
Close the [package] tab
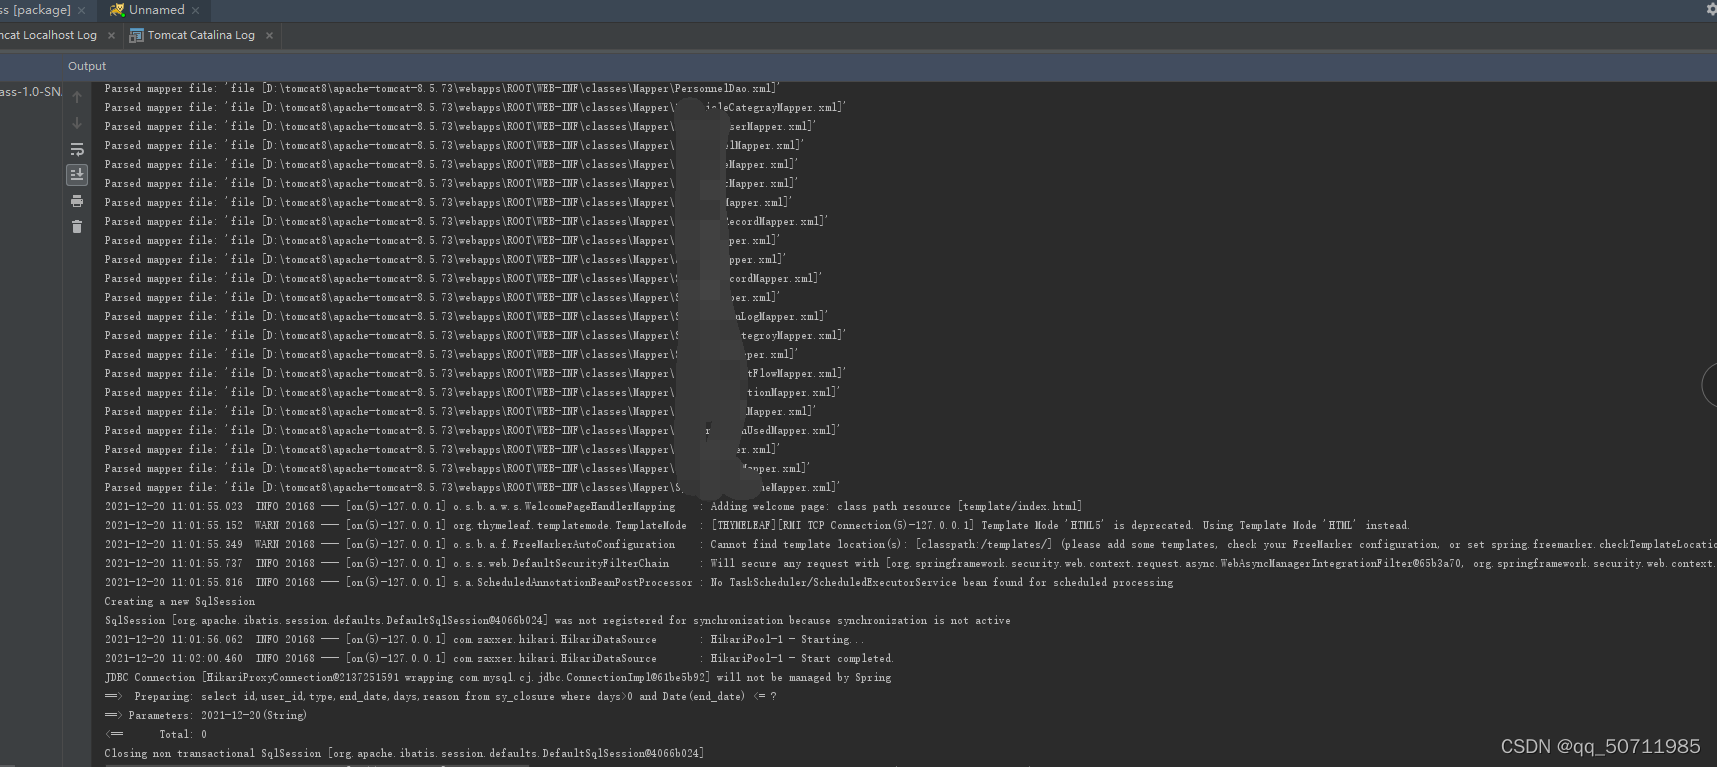(82, 10)
